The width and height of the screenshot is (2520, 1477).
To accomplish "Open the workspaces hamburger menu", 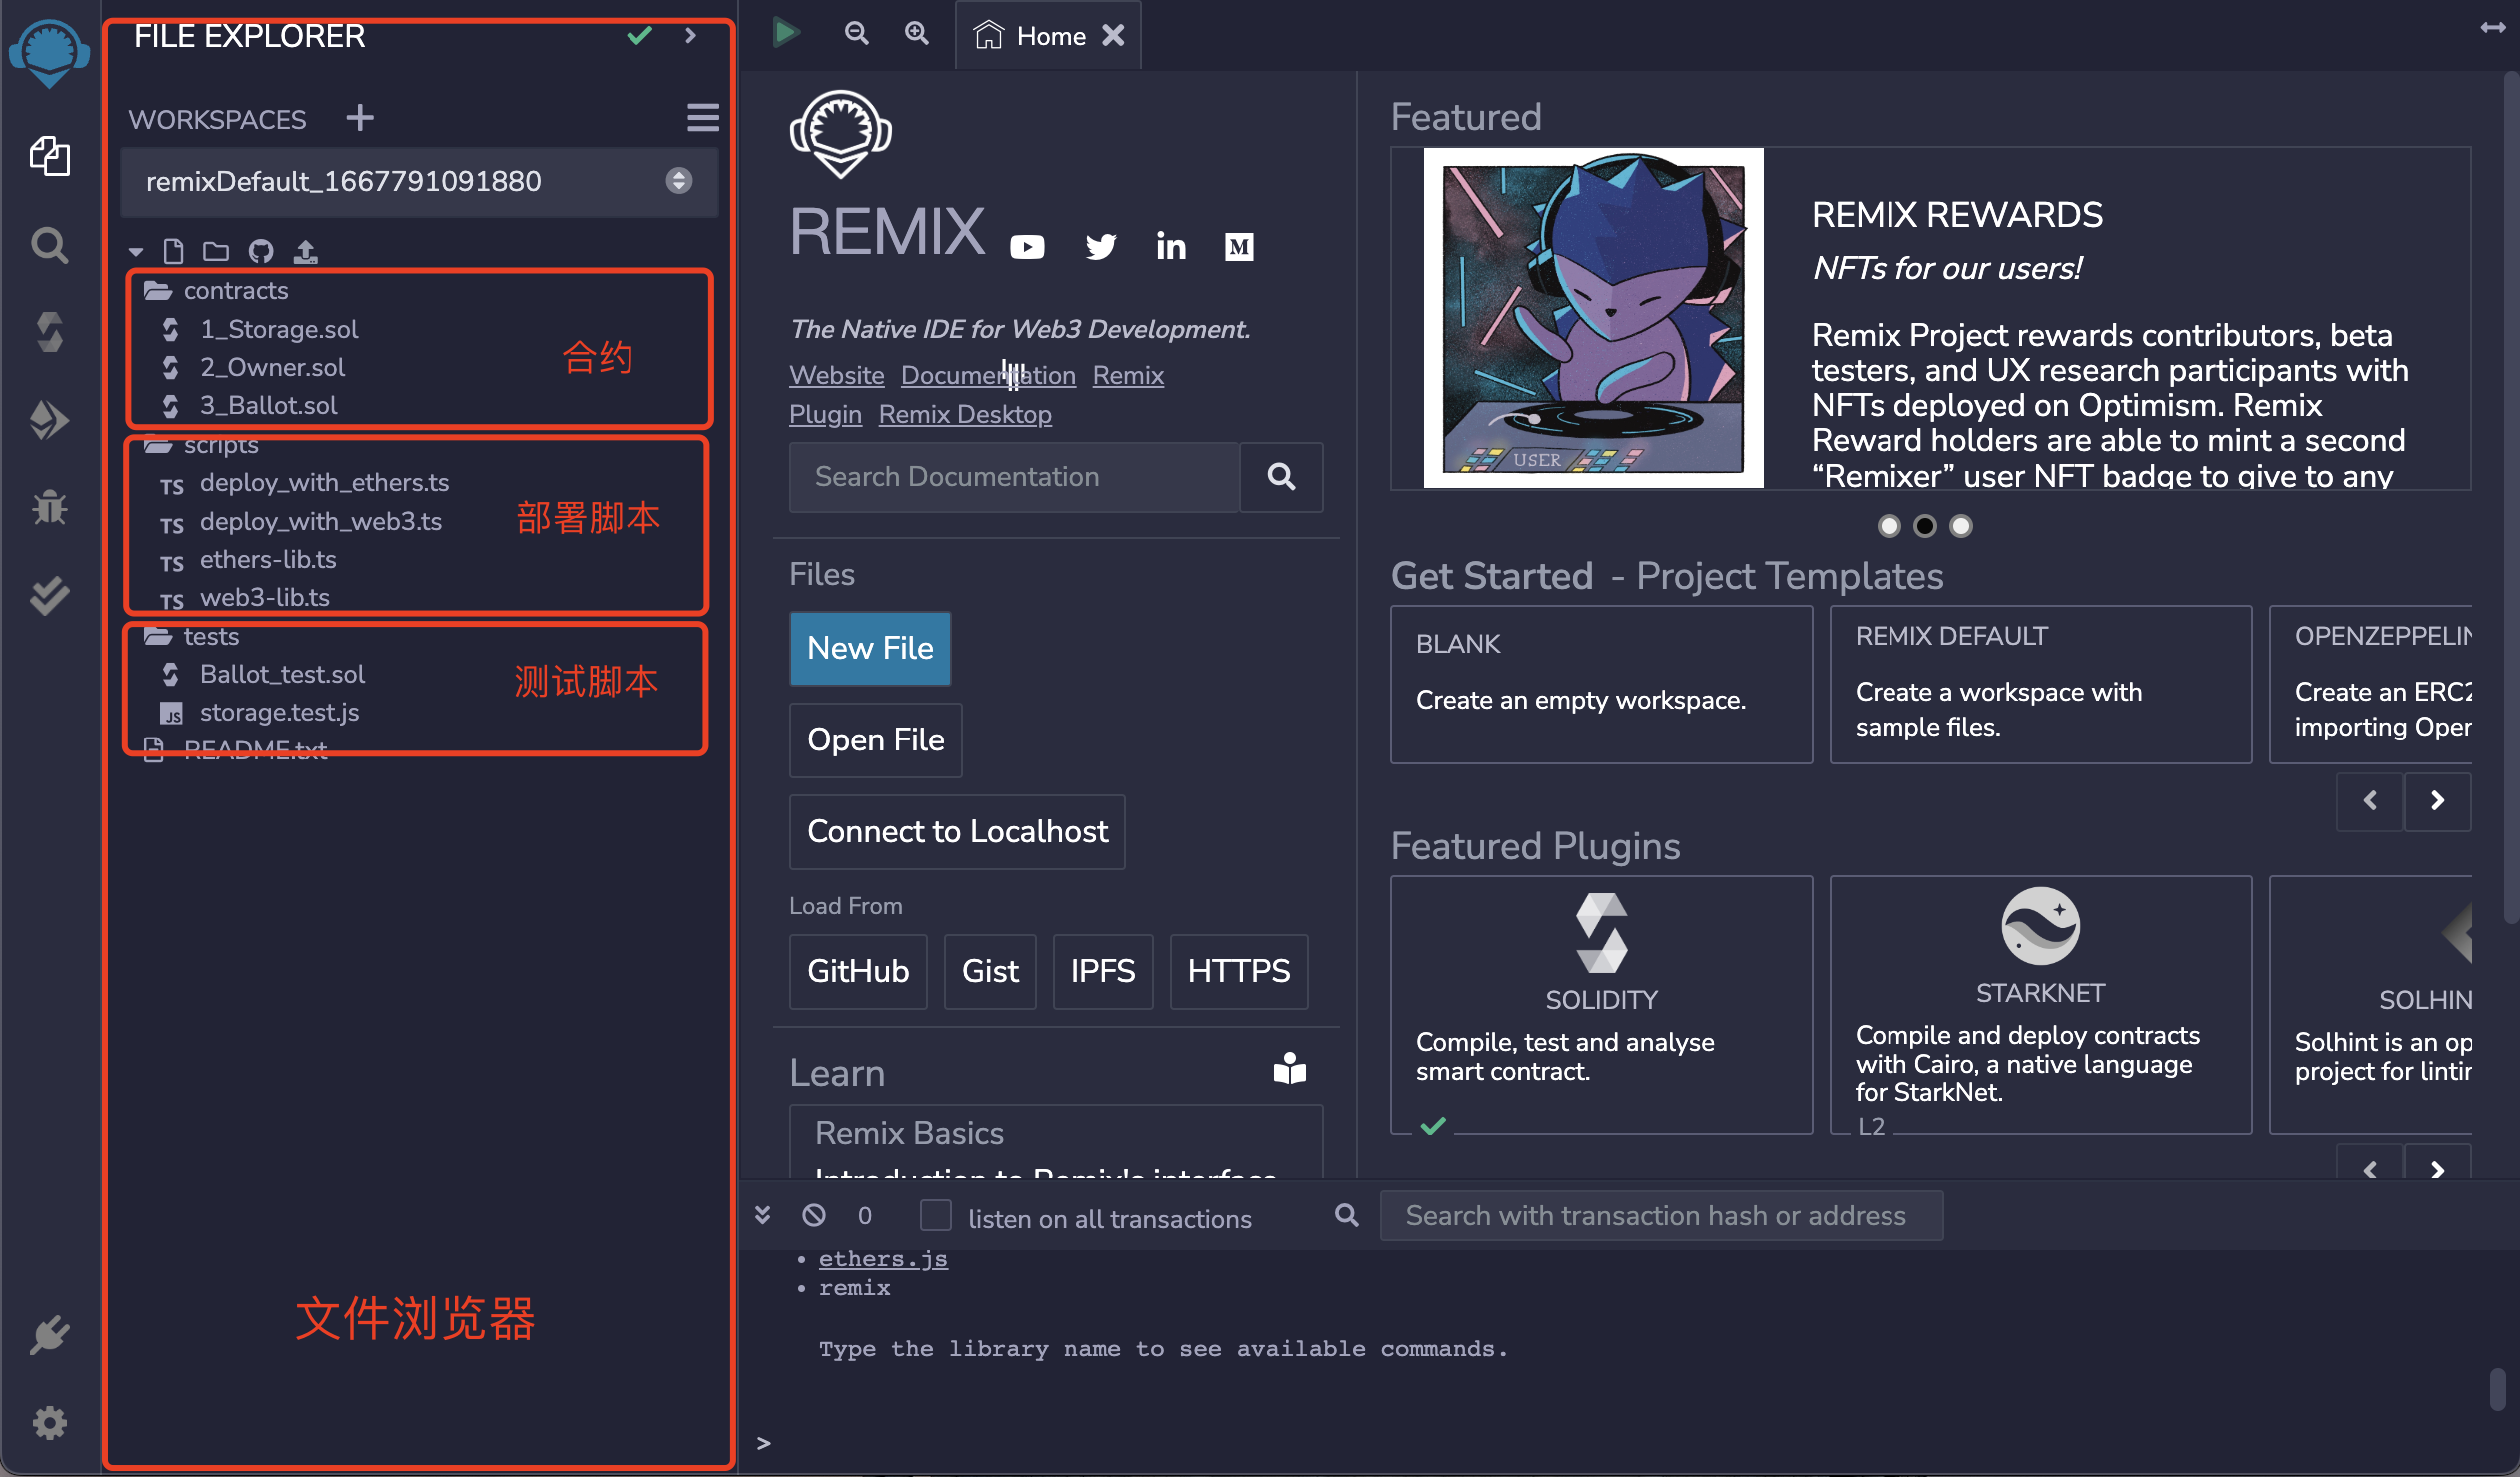I will coord(704,118).
